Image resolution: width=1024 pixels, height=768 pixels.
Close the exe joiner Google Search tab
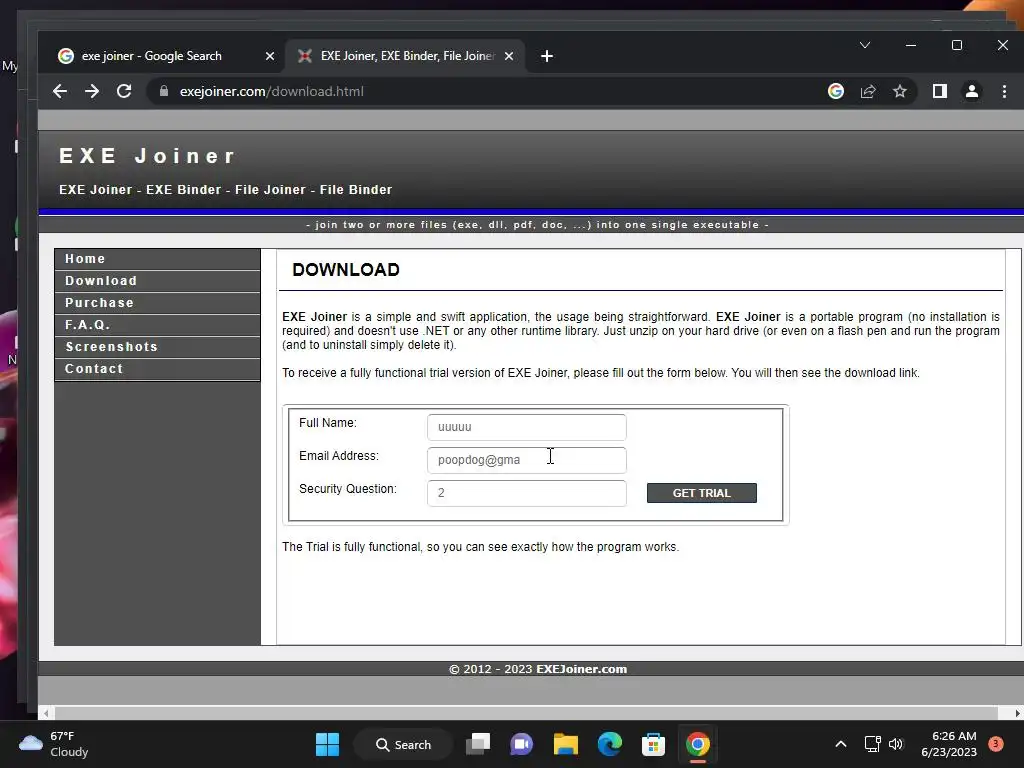pos(270,56)
